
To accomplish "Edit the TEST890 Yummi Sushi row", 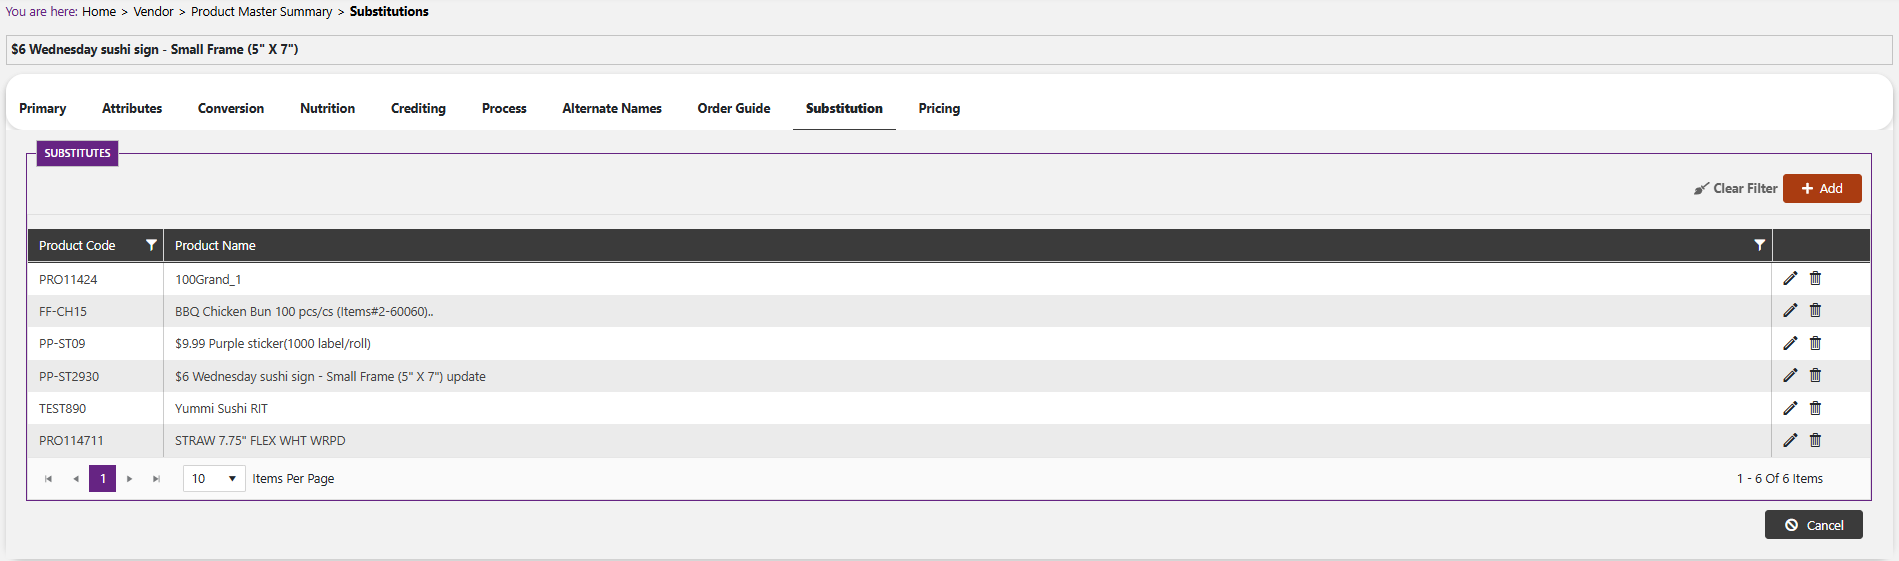I will tap(1790, 408).
